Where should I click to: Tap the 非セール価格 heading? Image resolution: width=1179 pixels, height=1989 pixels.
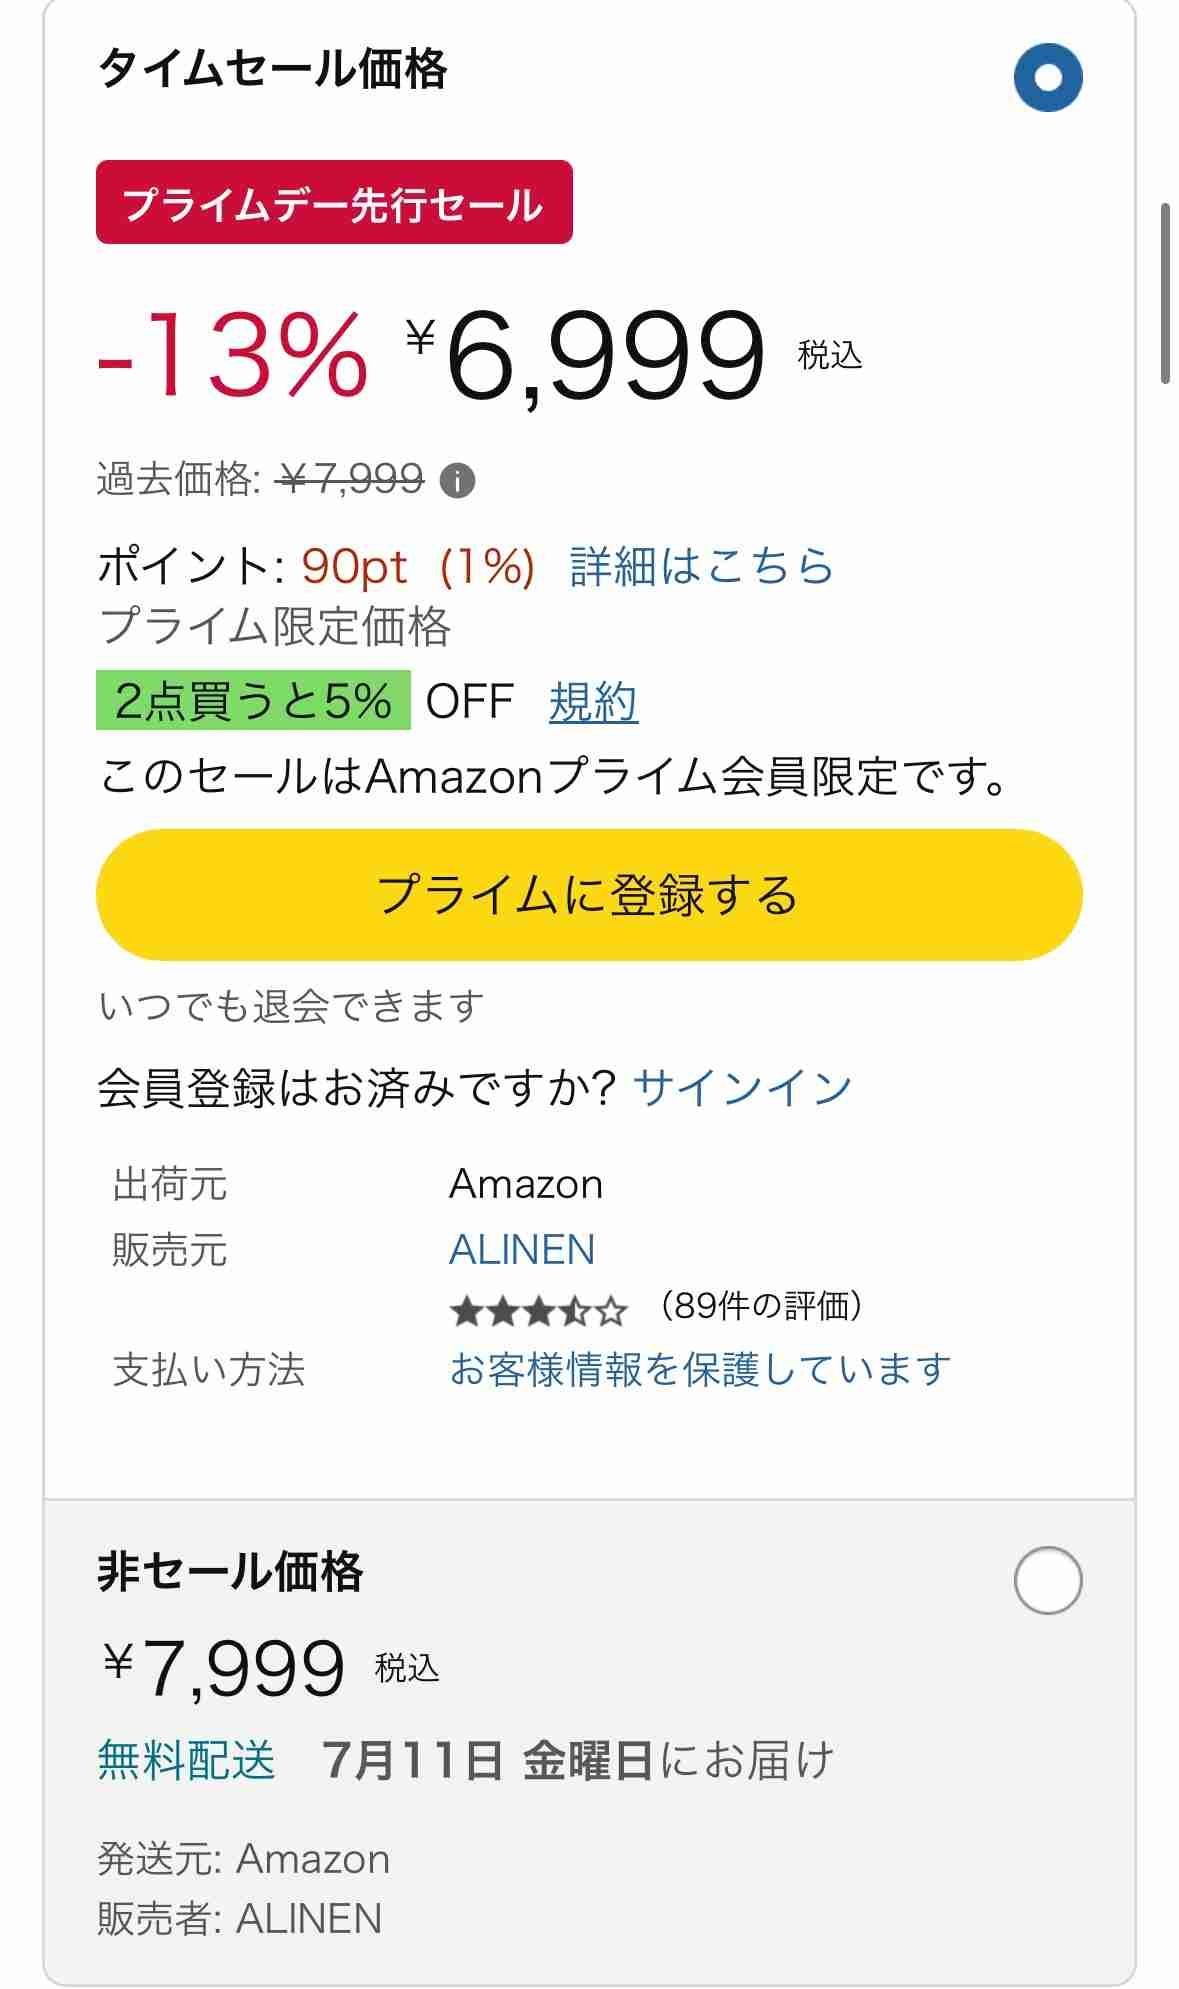[230, 1571]
